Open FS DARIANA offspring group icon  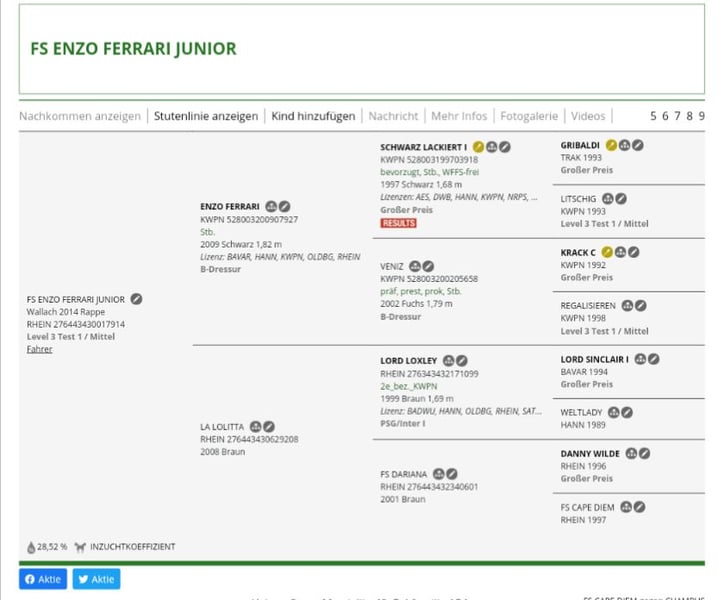439,474
